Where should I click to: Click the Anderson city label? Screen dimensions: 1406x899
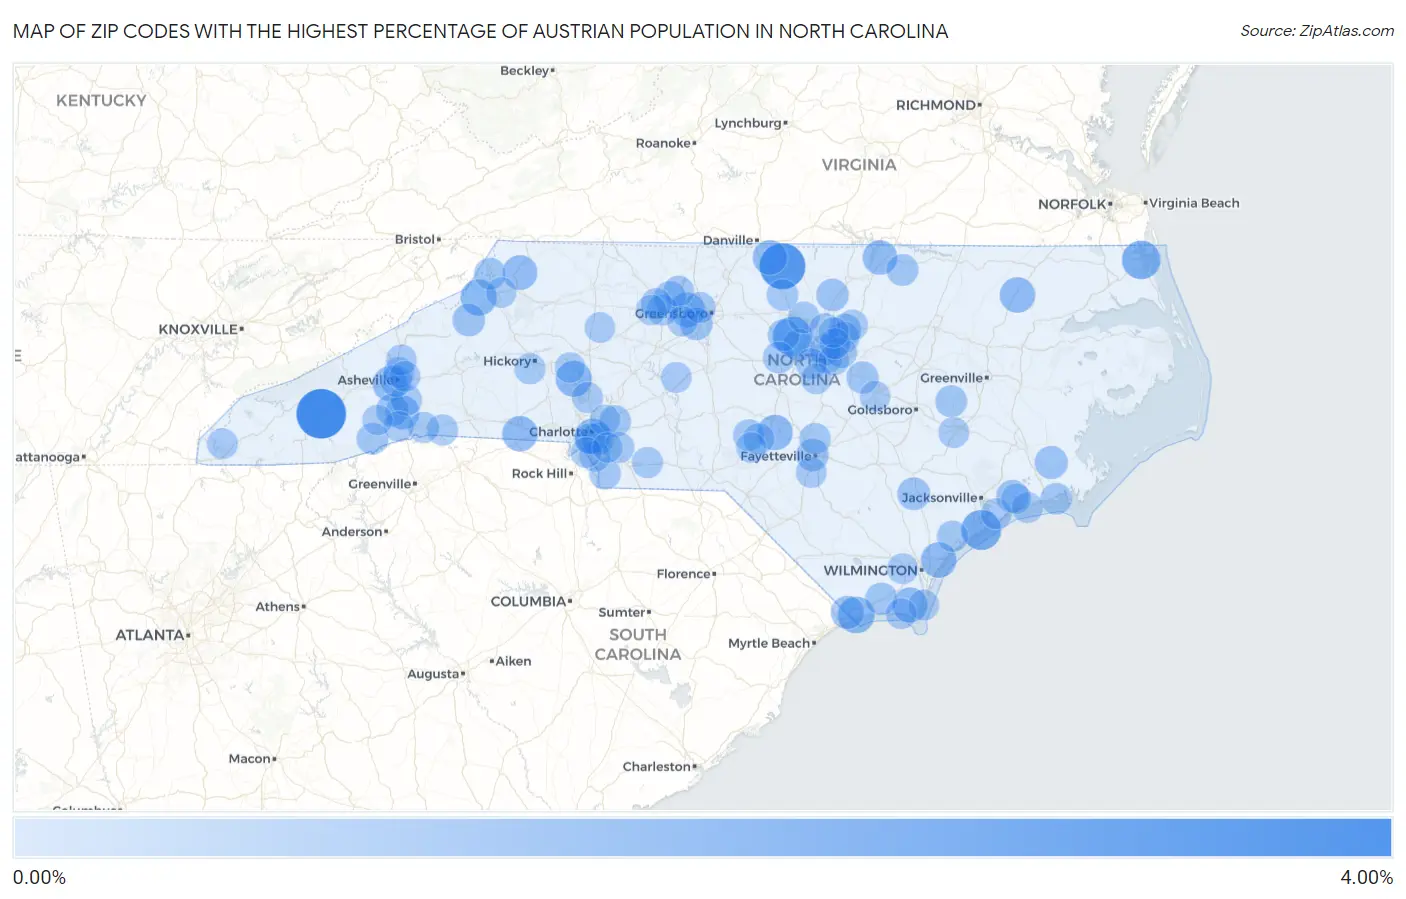coord(352,532)
